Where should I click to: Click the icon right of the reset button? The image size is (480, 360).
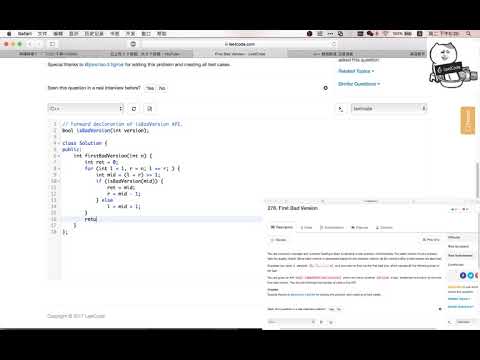point(149,109)
